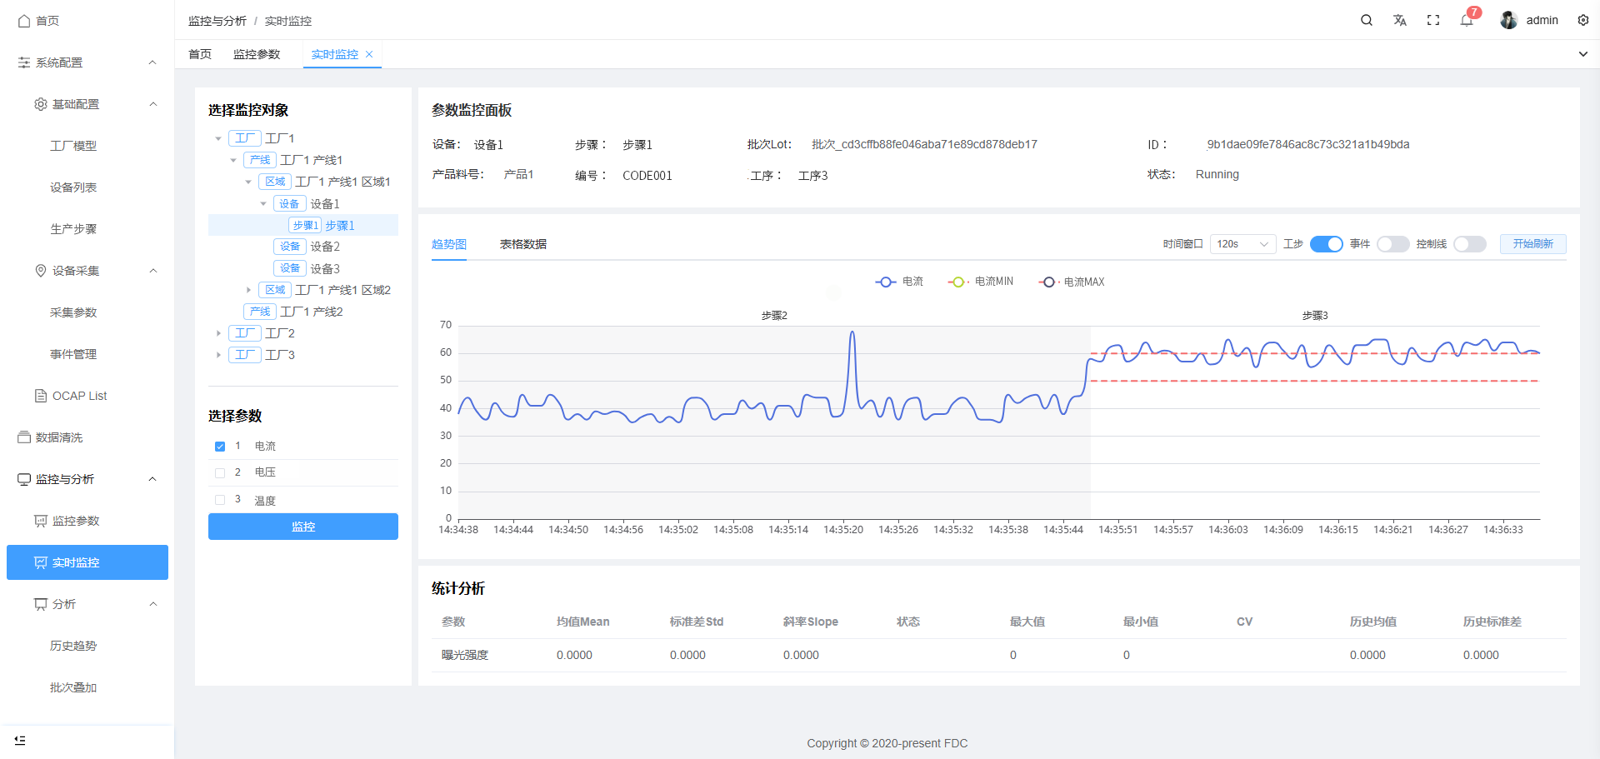Open the settings gear in header
Viewport: 1600px width, 759px height.
pyautogui.click(x=1583, y=20)
